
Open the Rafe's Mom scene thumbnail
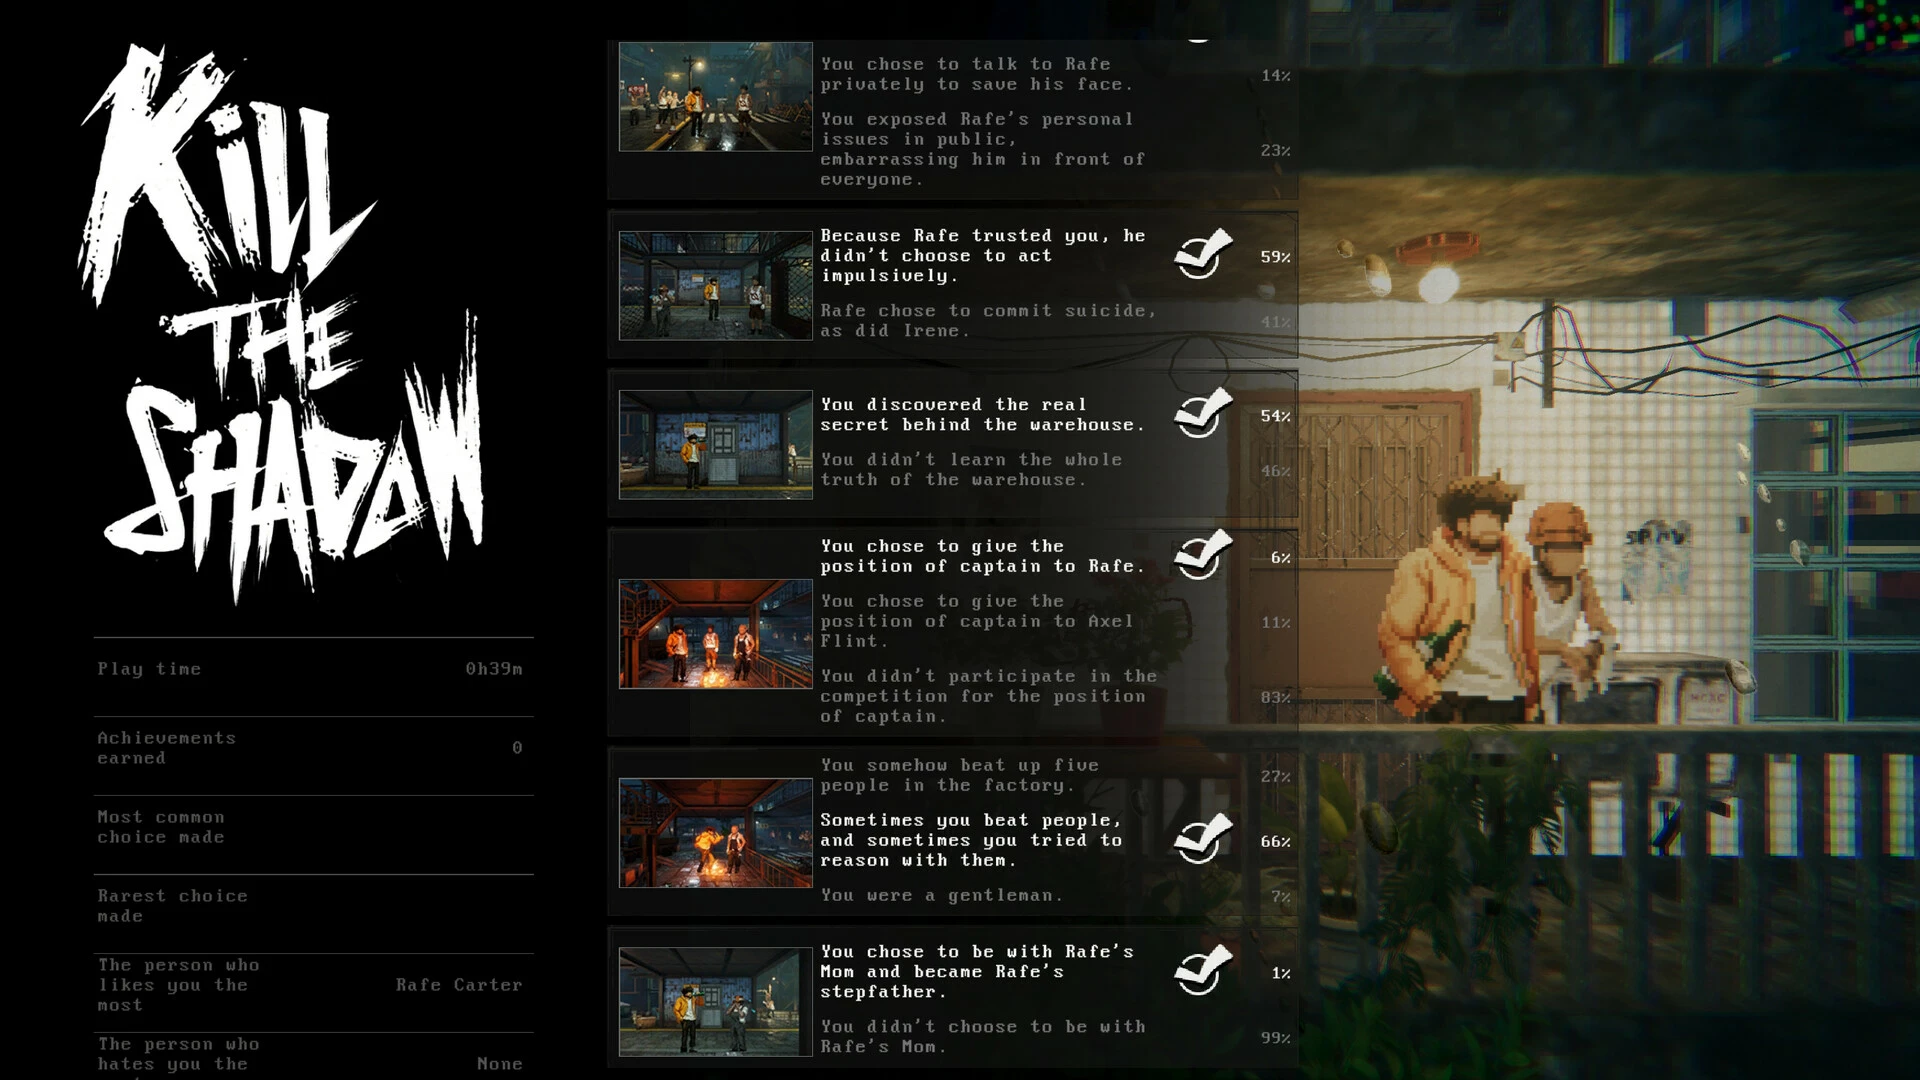(x=716, y=1002)
